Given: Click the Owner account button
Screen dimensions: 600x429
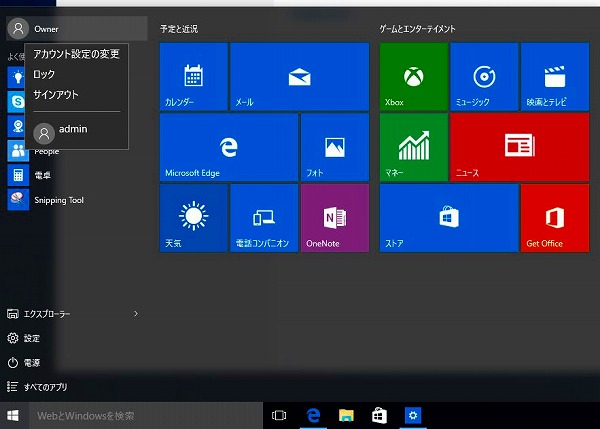Looking at the screenshot, I should (77, 29).
